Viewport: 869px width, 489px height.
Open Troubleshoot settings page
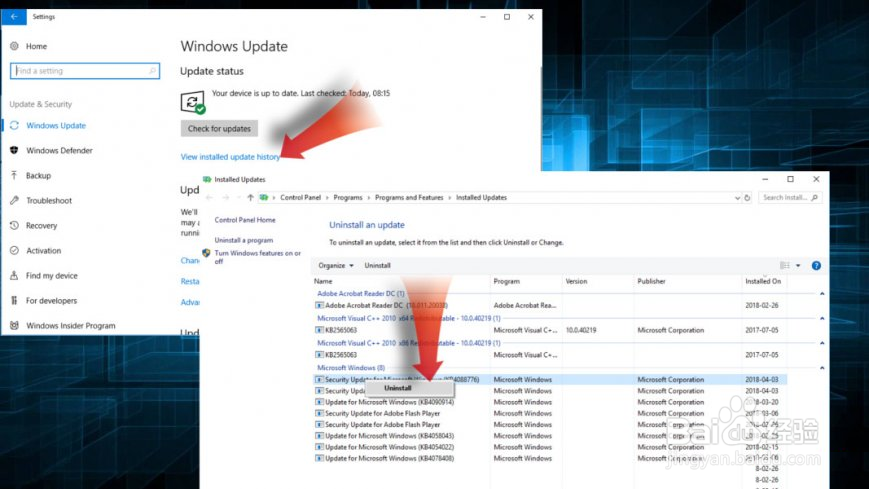[x=49, y=201]
